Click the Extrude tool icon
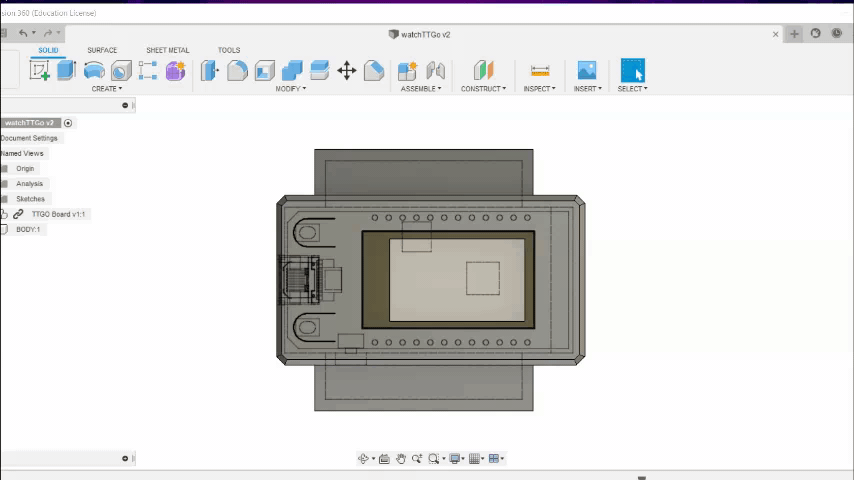The height and width of the screenshot is (480, 854). (66, 70)
